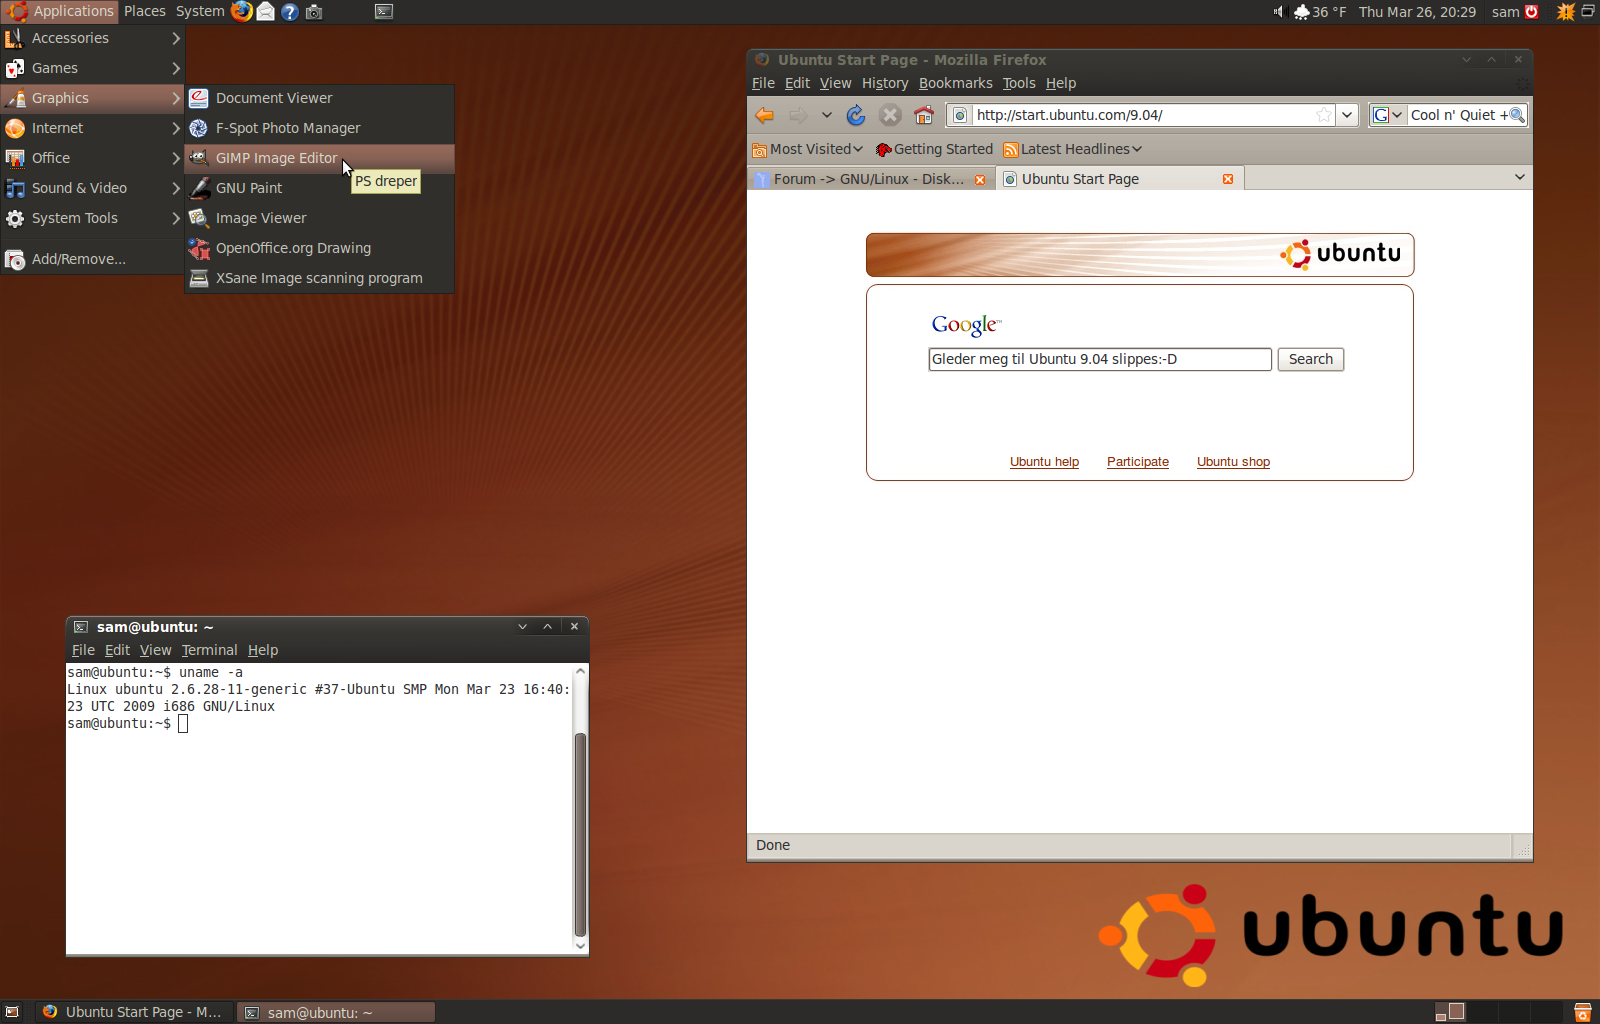Launch OpenOffice.org Drawing
Image resolution: width=1600 pixels, height=1024 pixels.
(320, 248)
